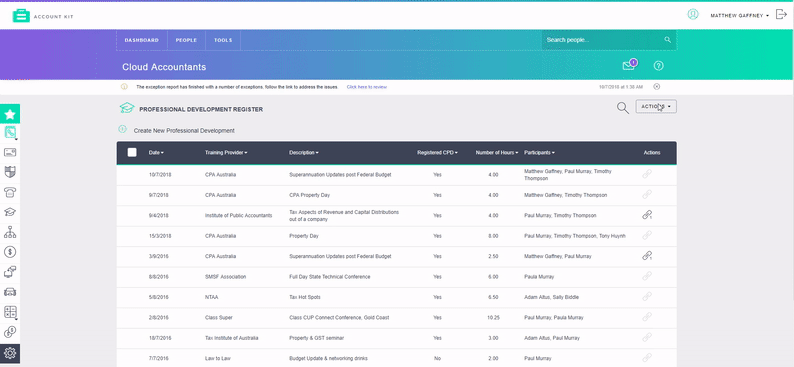Select the 'Tax Hot Spots' description
This screenshot has height=367, width=794.
coord(305,297)
